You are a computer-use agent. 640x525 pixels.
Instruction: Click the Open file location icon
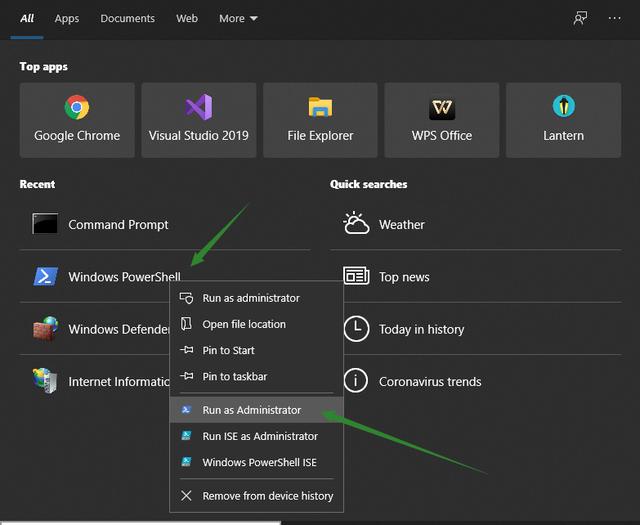click(186, 324)
